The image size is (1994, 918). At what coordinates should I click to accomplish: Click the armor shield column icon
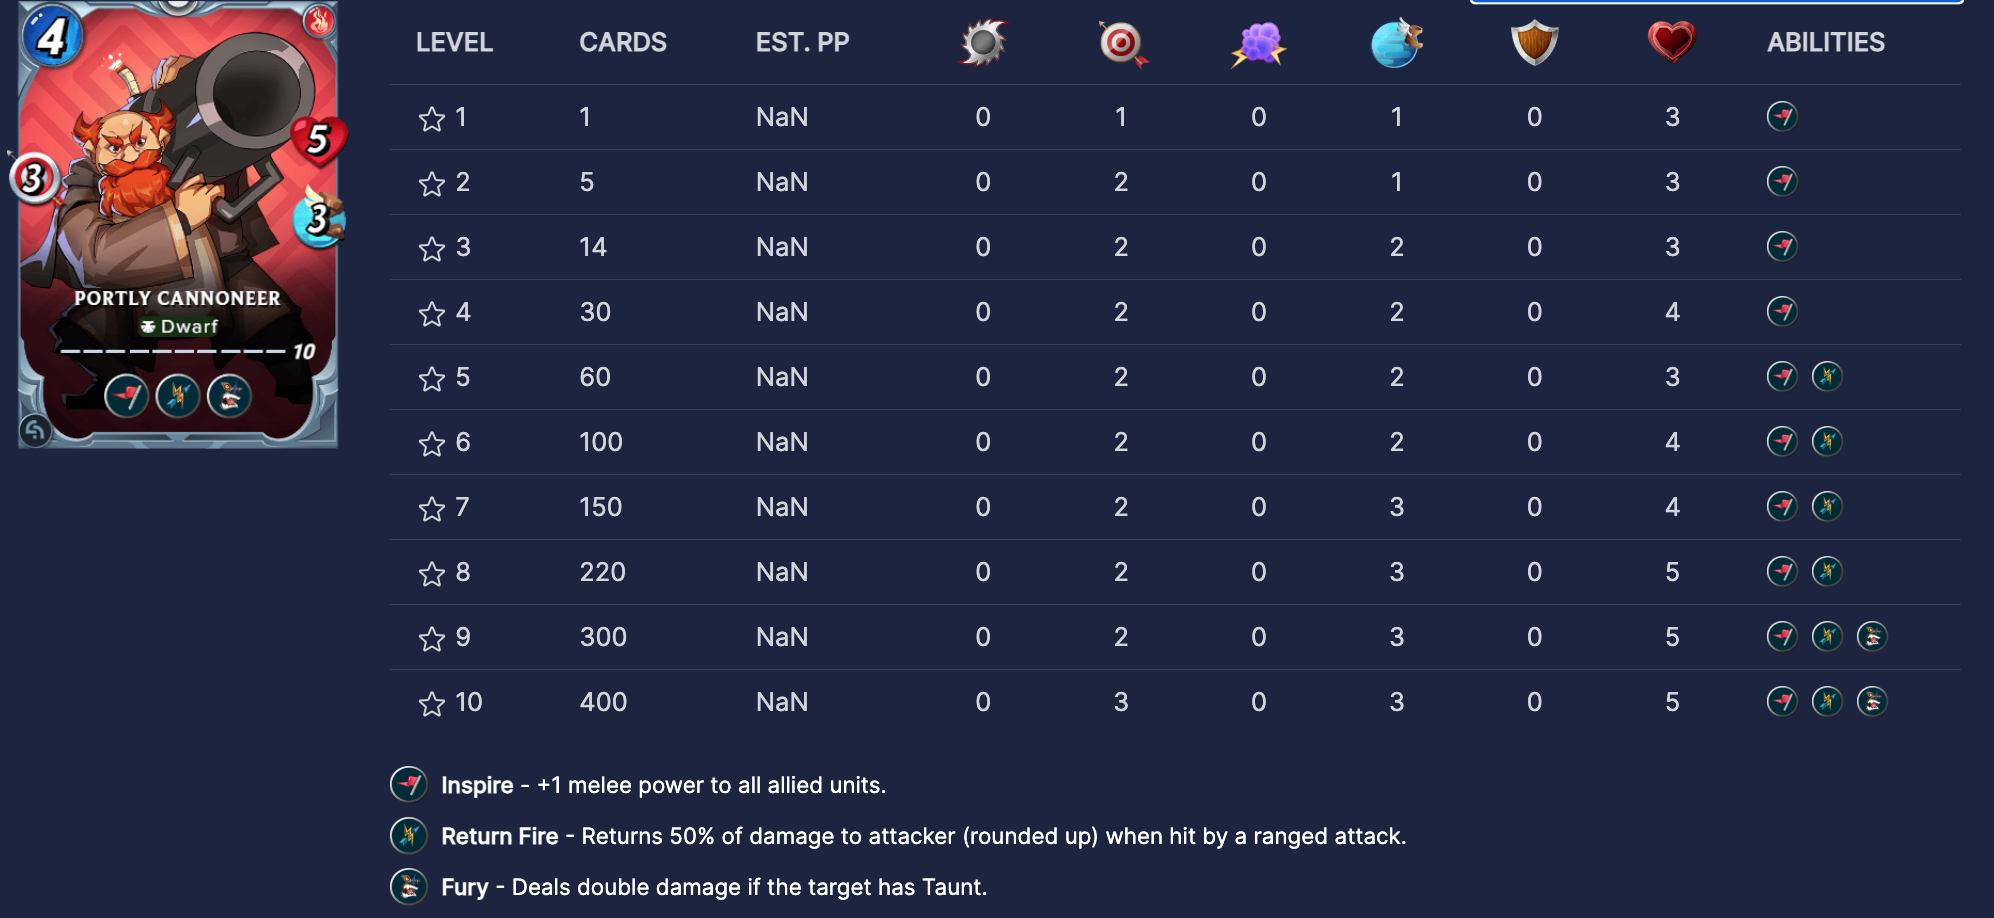click(1534, 43)
